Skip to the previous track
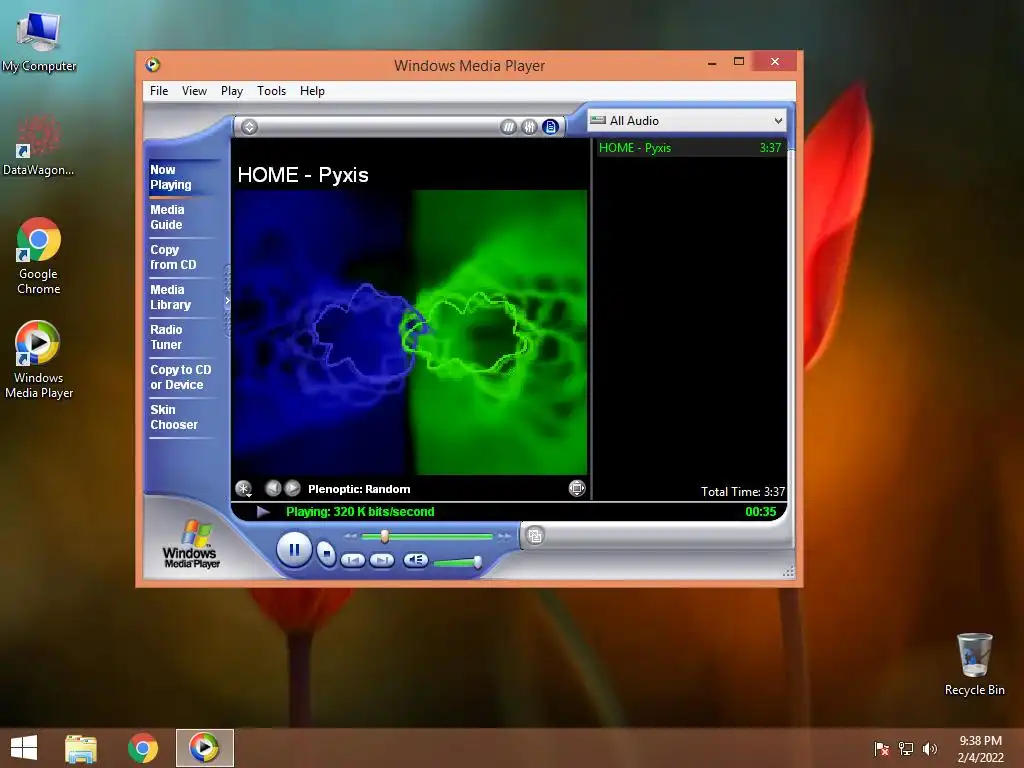The height and width of the screenshot is (768, 1024). (x=353, y=560)
